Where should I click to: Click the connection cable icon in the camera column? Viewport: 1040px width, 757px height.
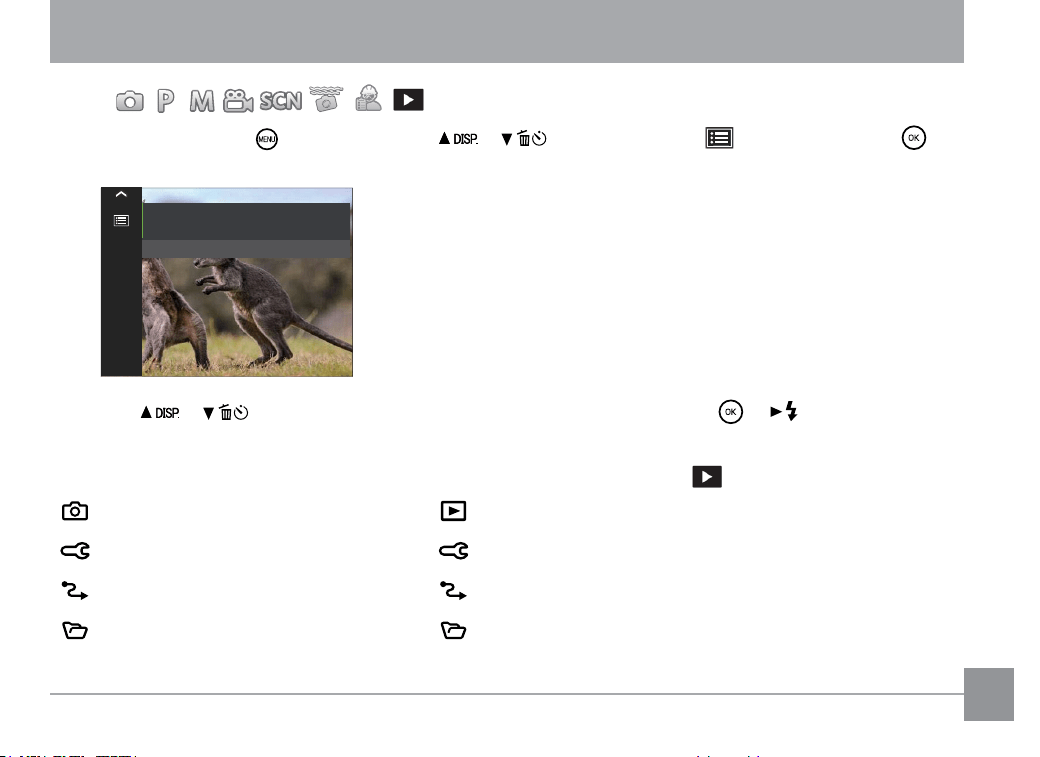click(x=75, y=590)
